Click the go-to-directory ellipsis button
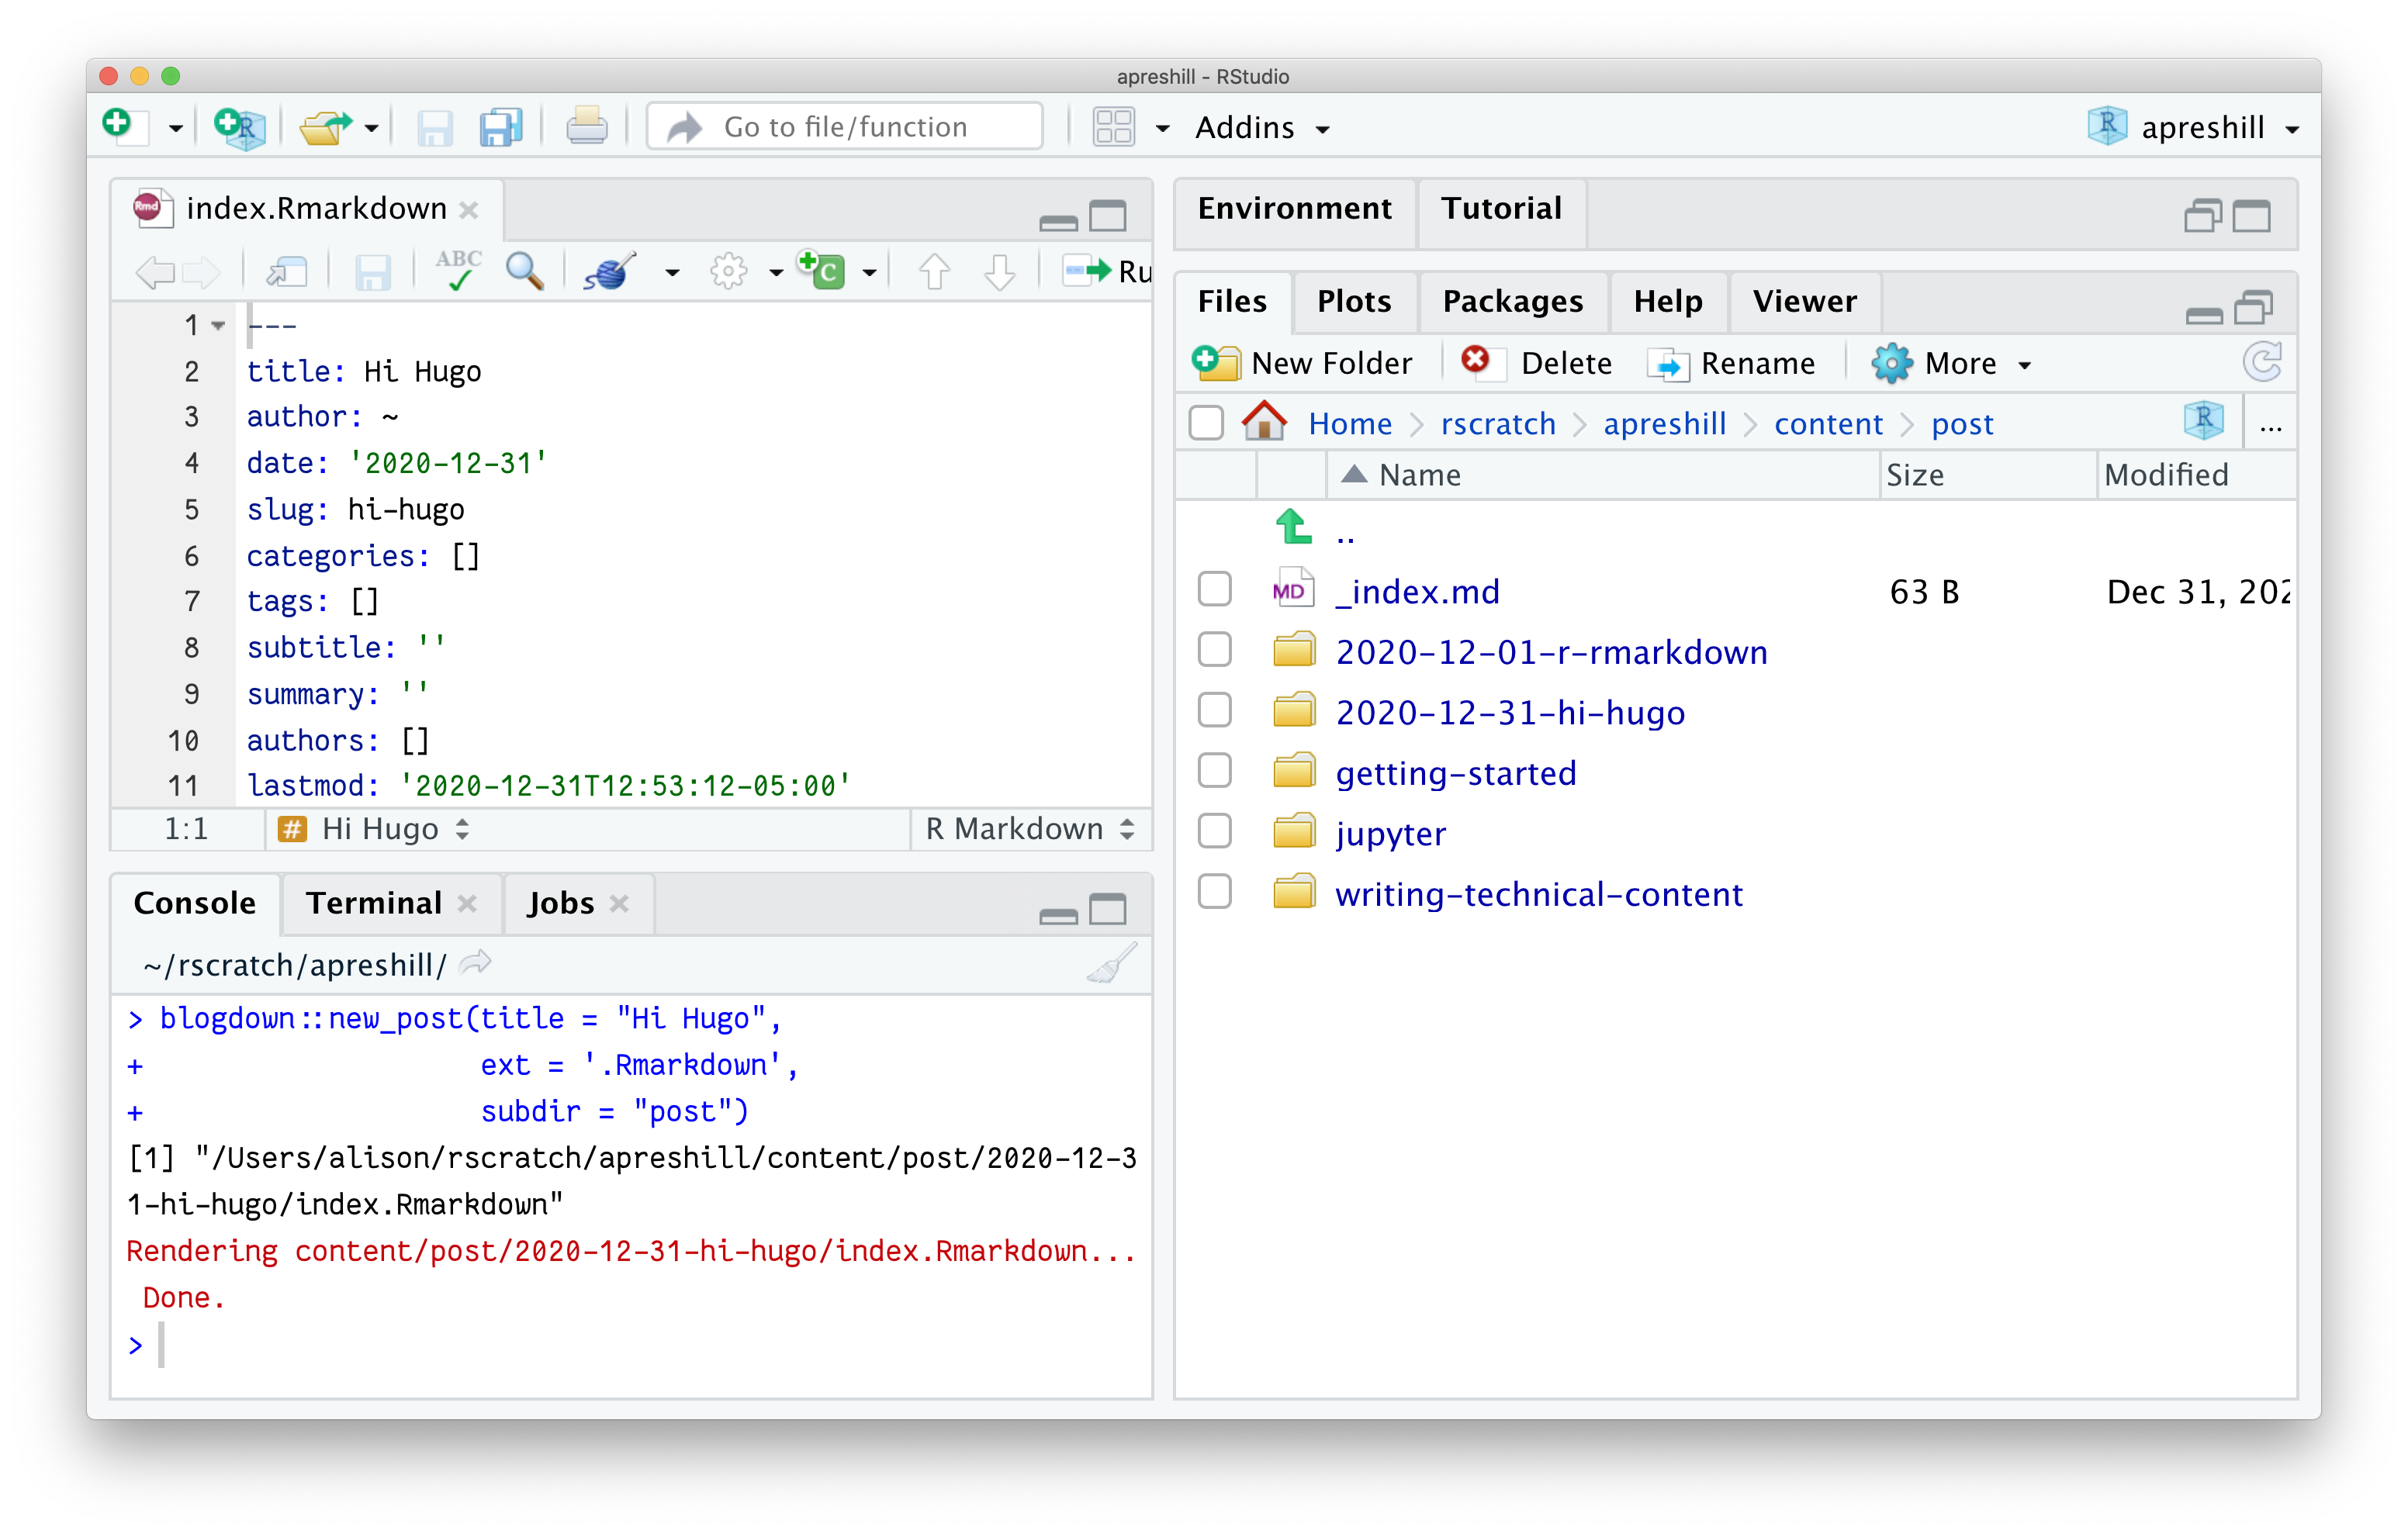The height and width of the screenshot is (1534, 2408). click(2271, 425)
